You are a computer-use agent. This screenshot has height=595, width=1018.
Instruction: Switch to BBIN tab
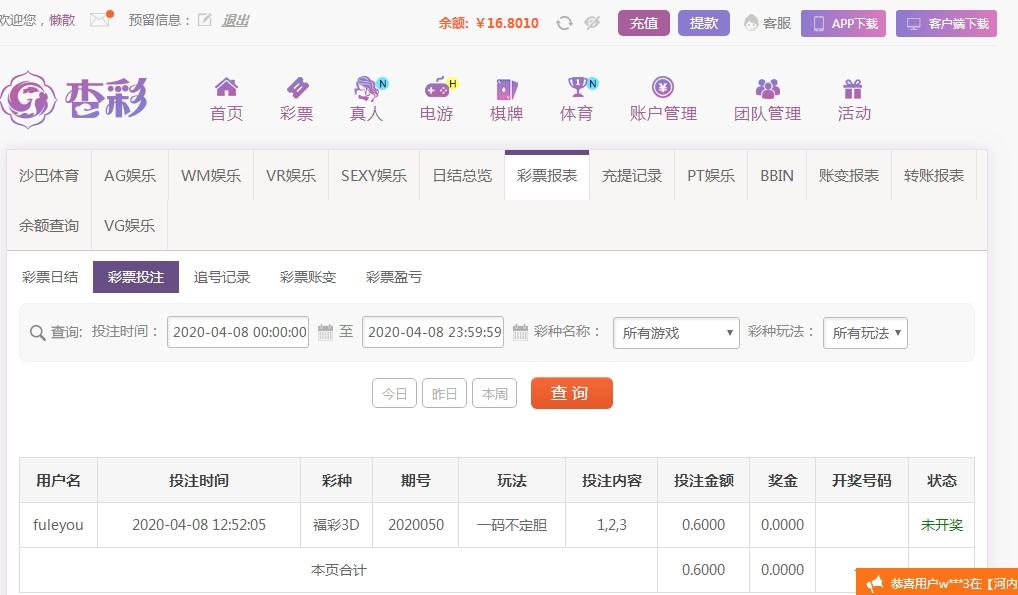[777, 175]
